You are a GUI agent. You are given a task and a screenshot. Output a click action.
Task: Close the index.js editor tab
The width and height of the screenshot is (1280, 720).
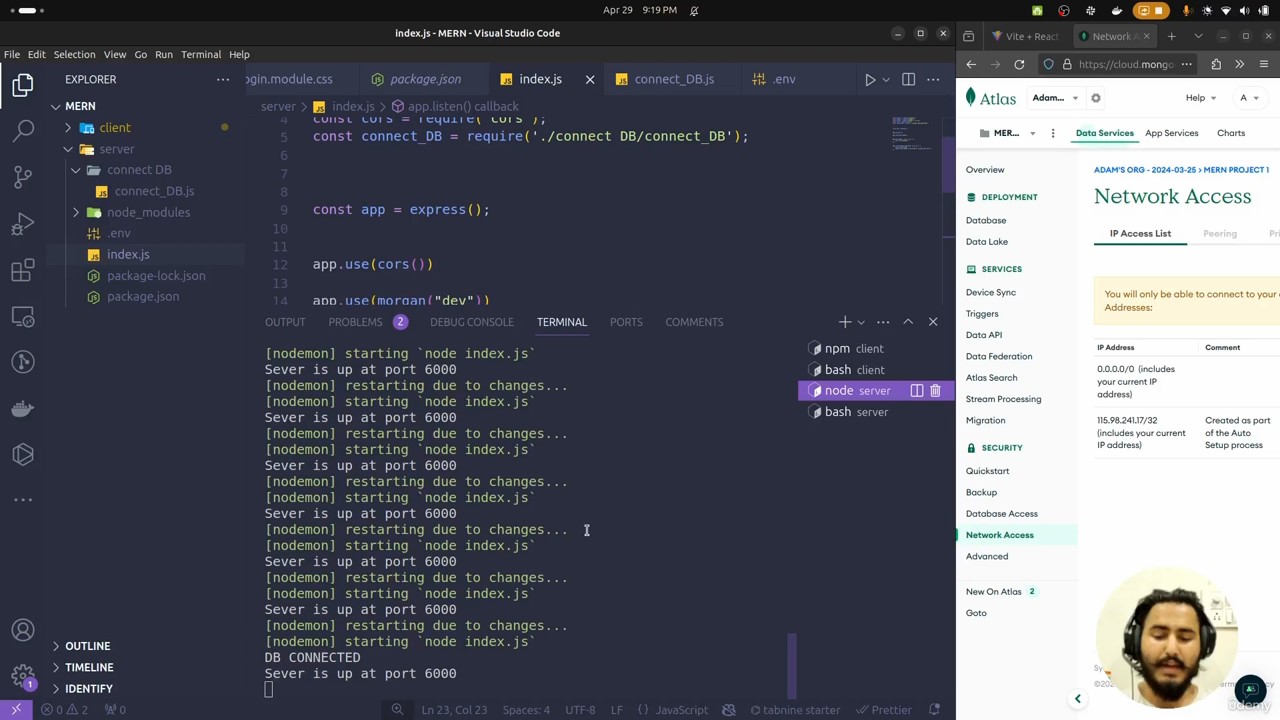[589, 79]
